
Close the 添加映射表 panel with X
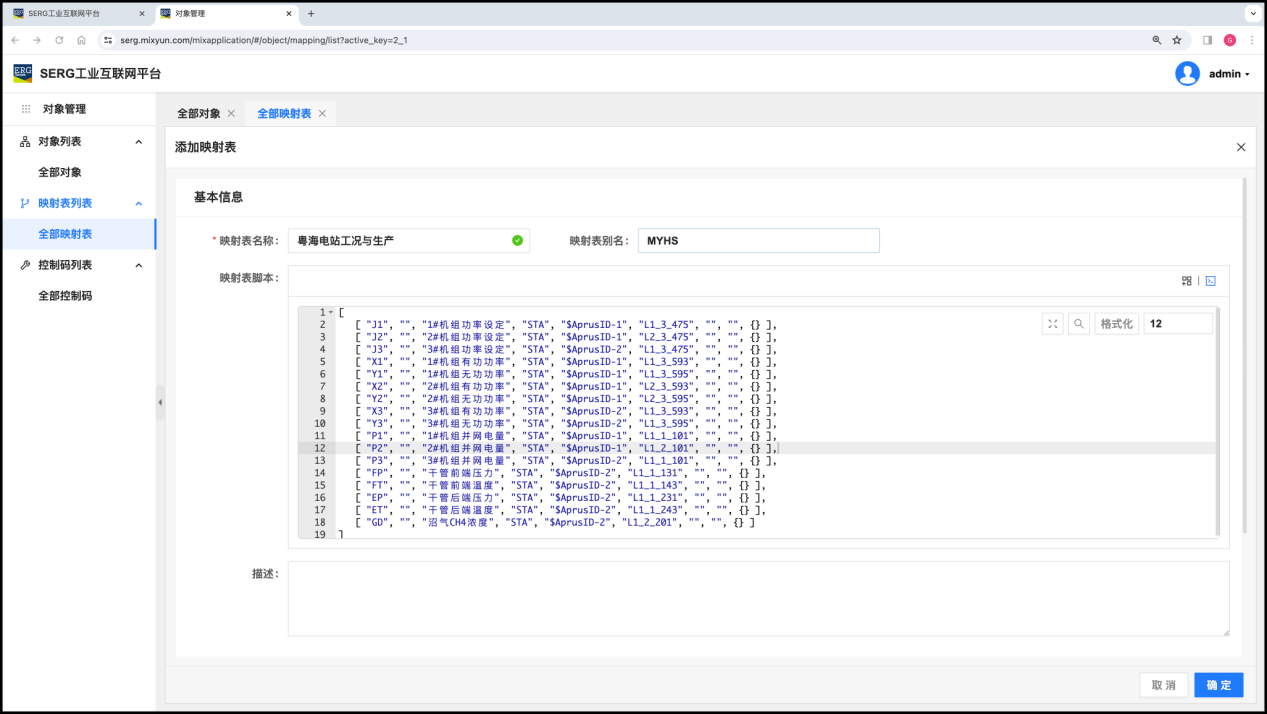click(1241, 147)
